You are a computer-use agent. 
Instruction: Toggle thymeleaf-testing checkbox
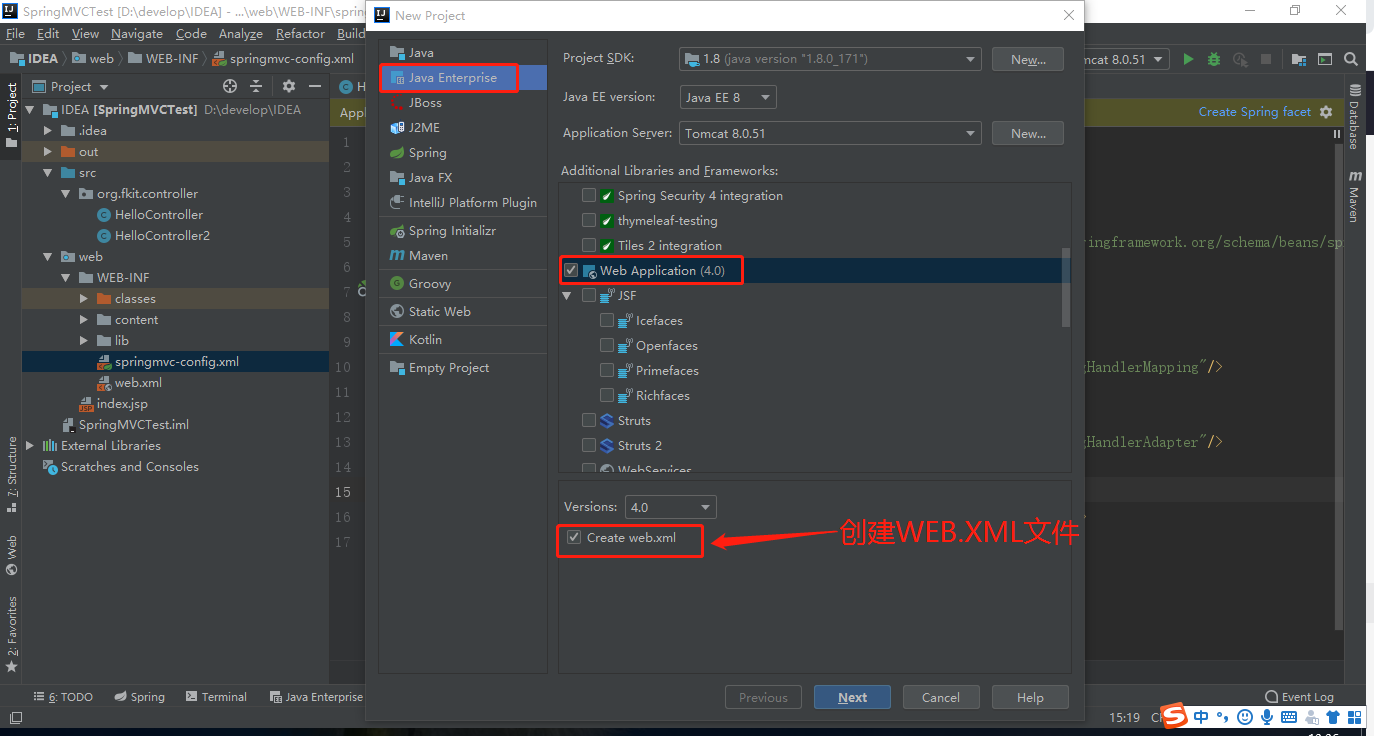tap(589, 221)
